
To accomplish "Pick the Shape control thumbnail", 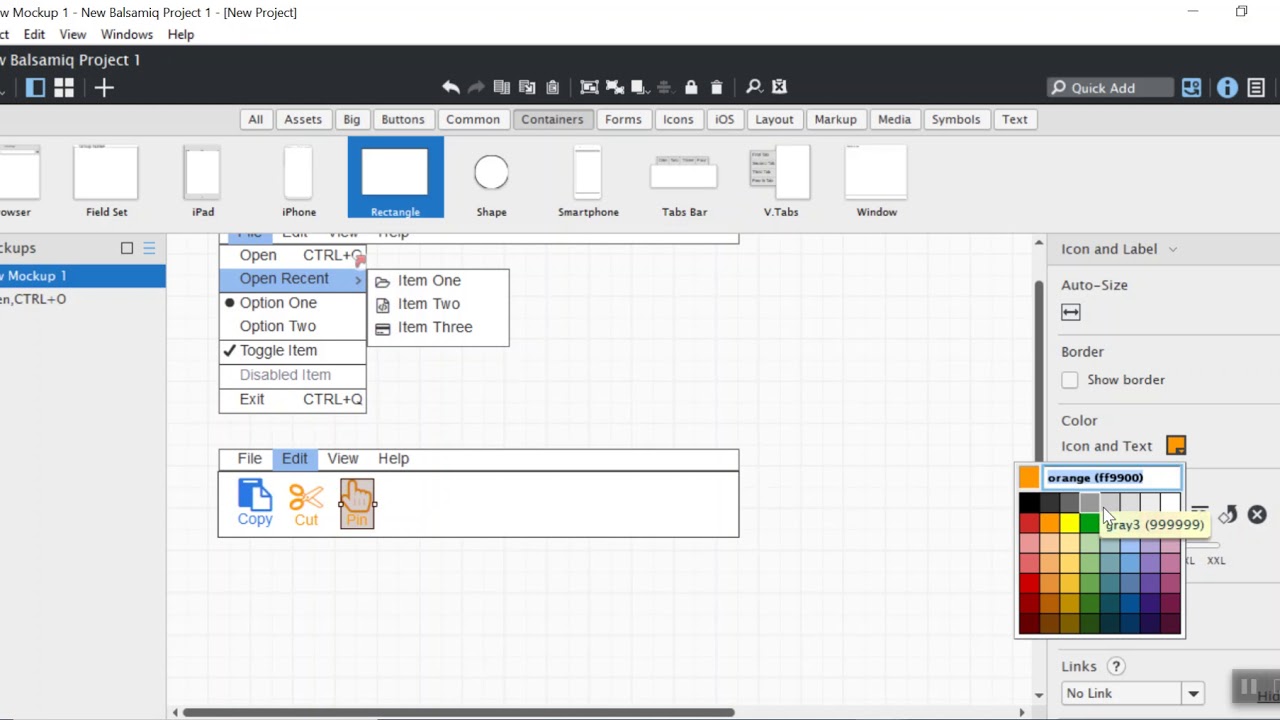I will (491, 180).
